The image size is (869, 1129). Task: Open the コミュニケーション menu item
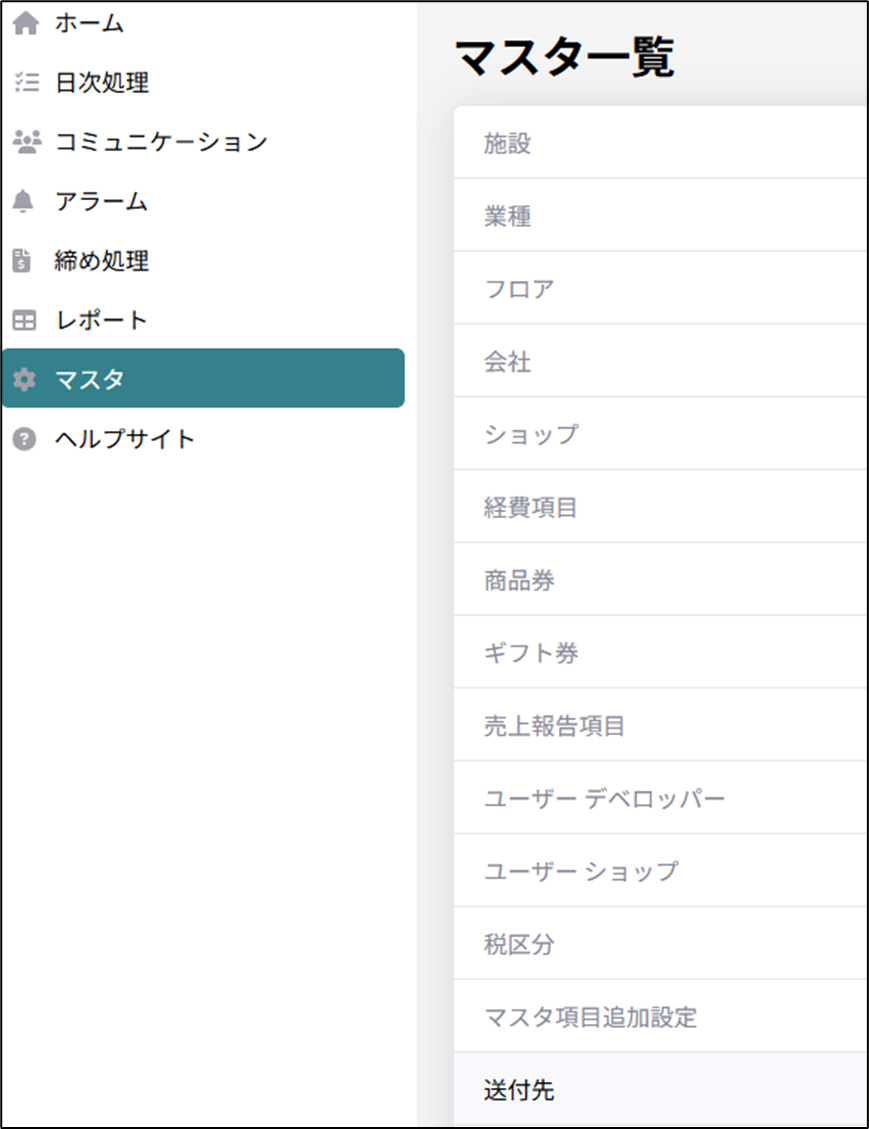click(x=161, y=142)
